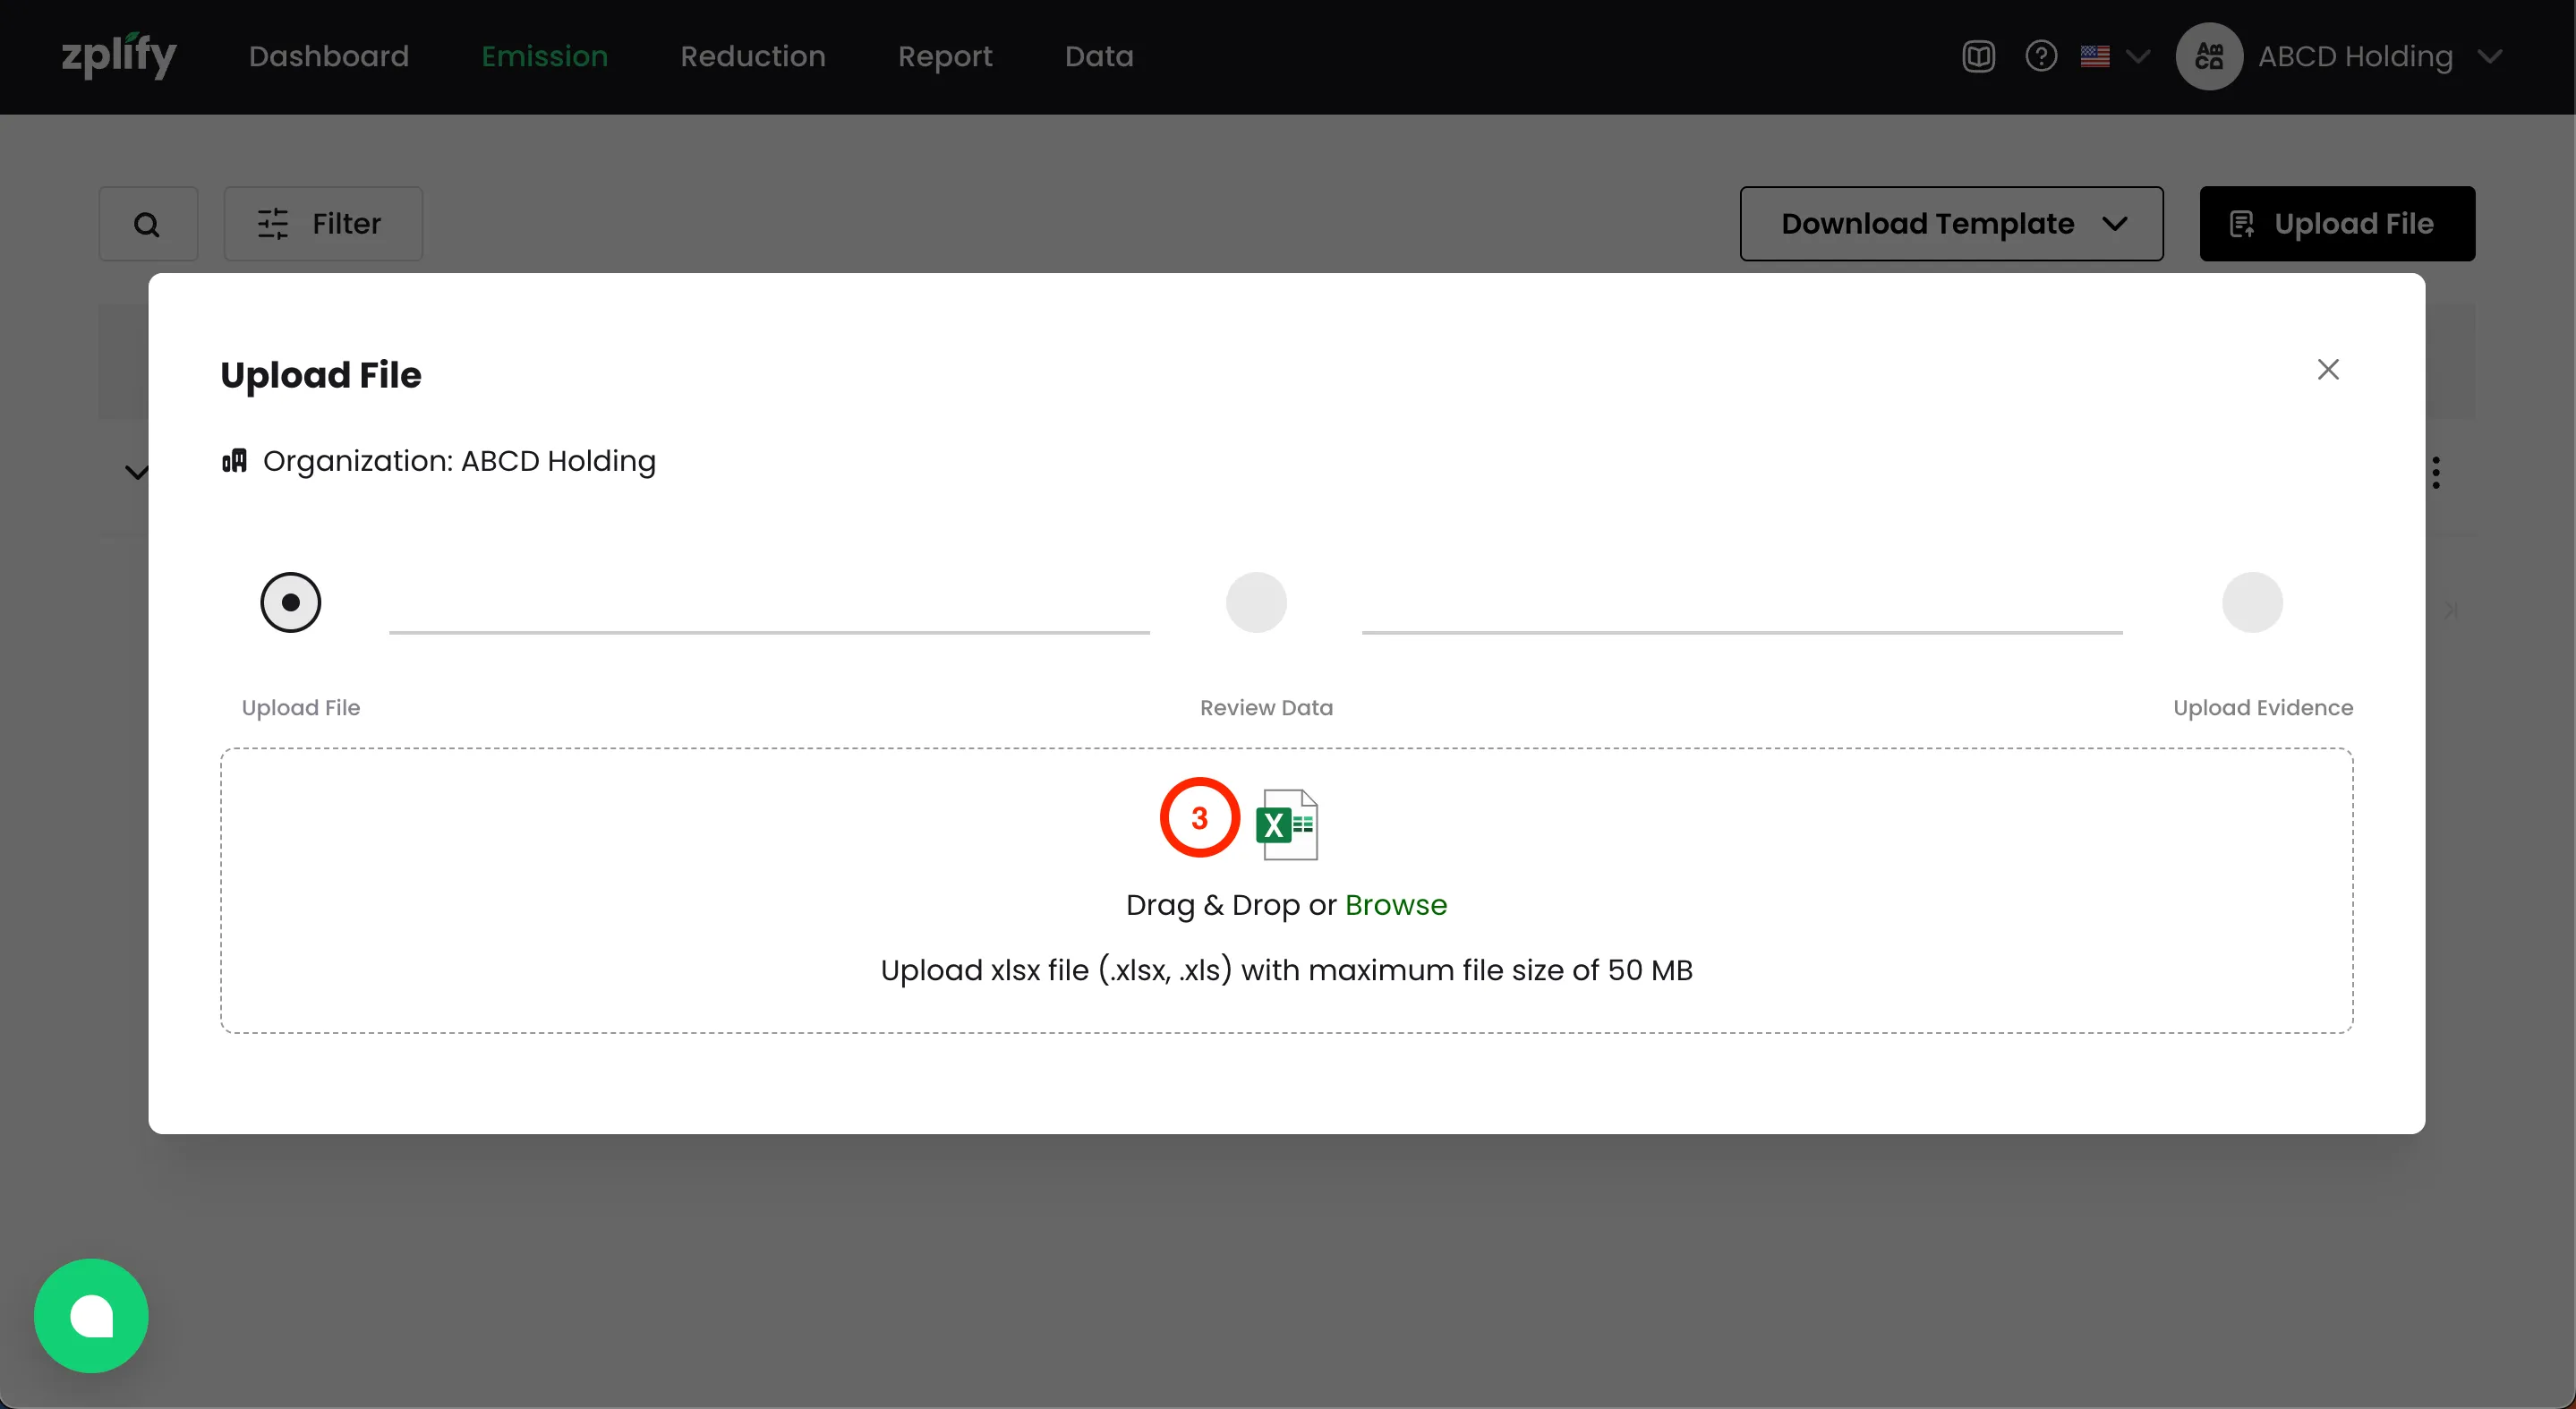
Task: Go to the Dashboard tab
Action: [329, 56]
